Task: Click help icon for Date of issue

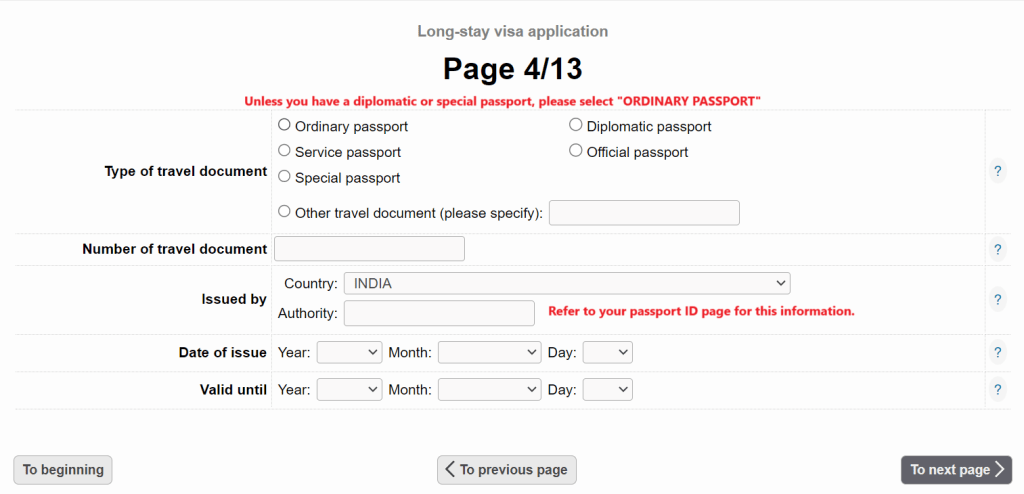Action: [x=997, y=352]
